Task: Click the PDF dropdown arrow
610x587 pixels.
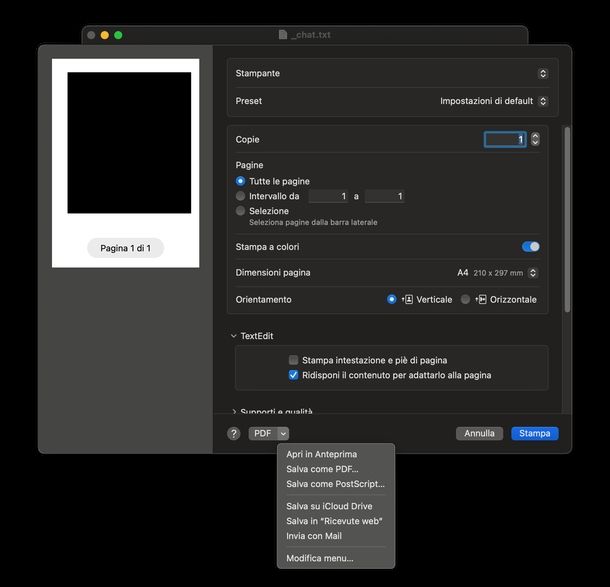Action: 283,433
